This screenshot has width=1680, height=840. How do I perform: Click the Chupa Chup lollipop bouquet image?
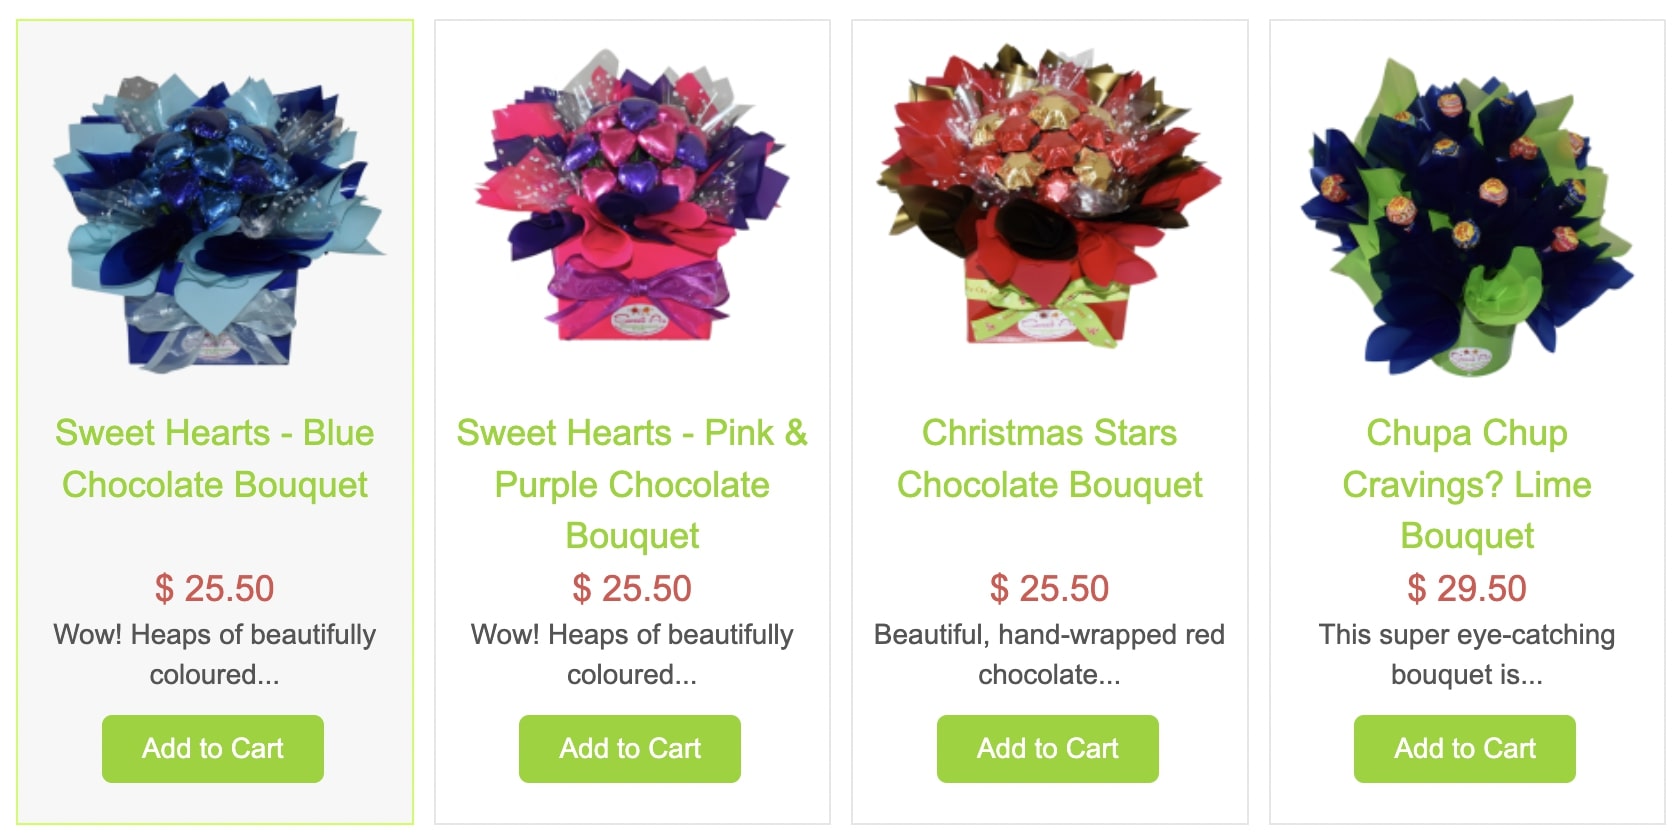coord(1467,217)
